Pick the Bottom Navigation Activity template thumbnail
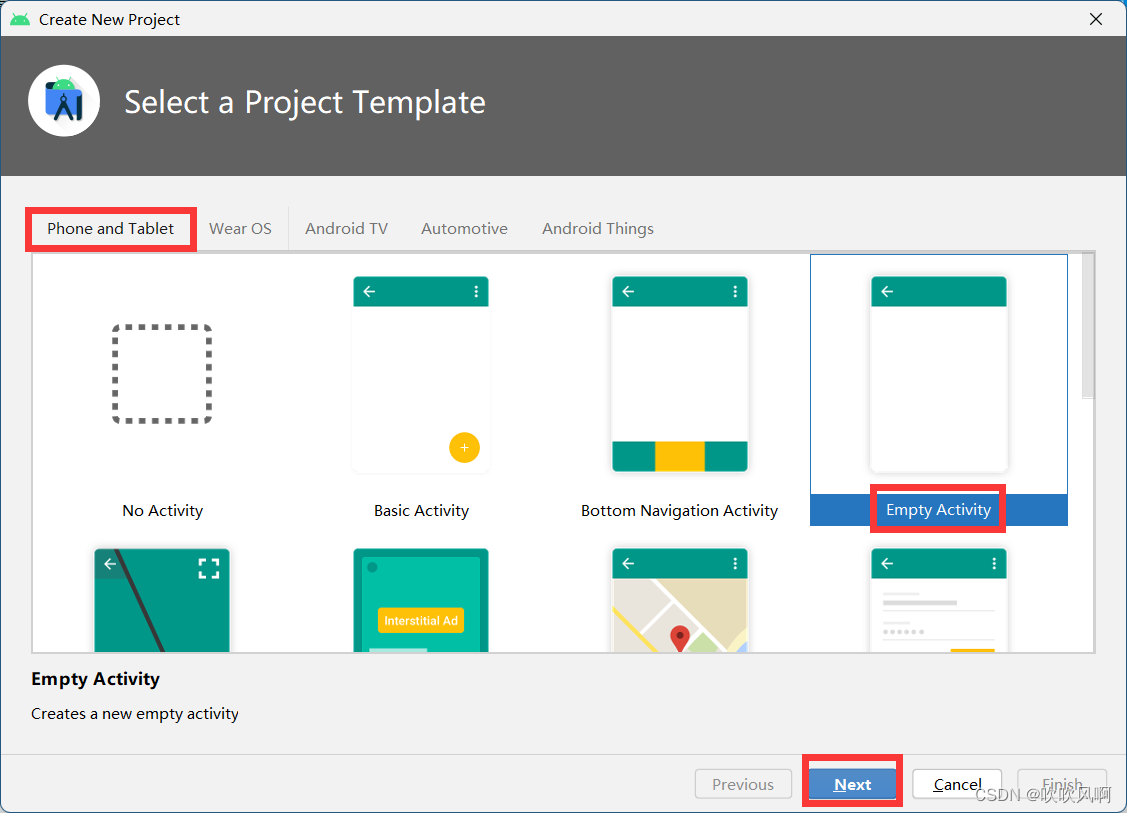 (x=680, y=375)
